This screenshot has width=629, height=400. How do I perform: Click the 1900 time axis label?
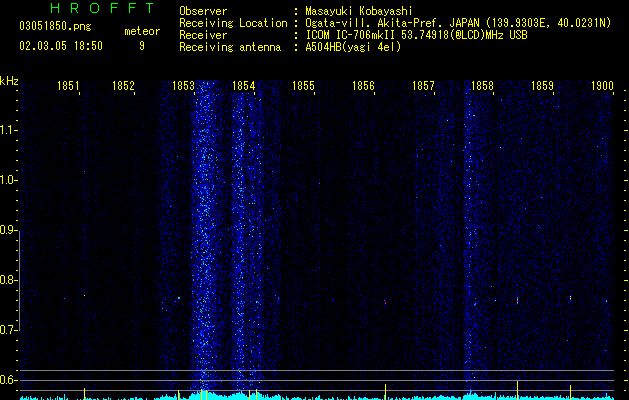pos(603,85)
